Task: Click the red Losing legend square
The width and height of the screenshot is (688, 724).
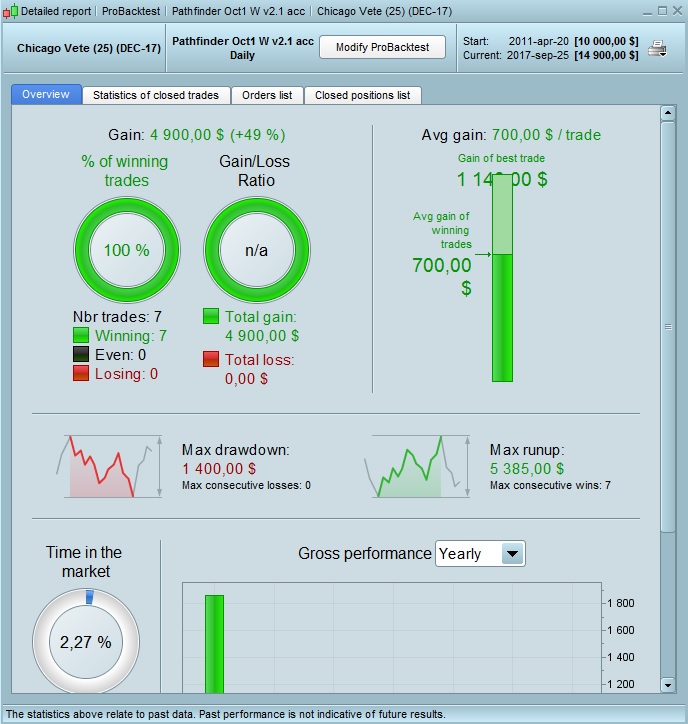Action: coord(81,373)
